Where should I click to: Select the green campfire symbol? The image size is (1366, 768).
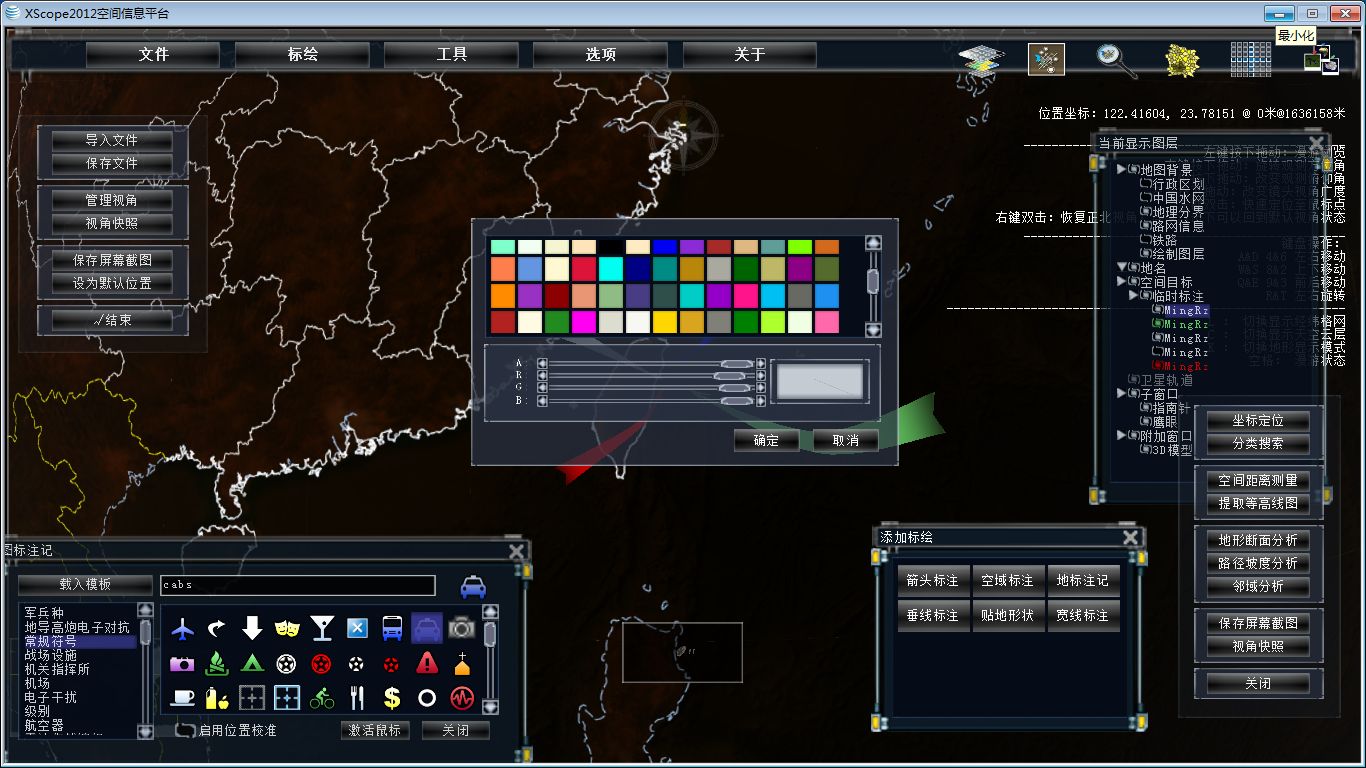(217, 663)
